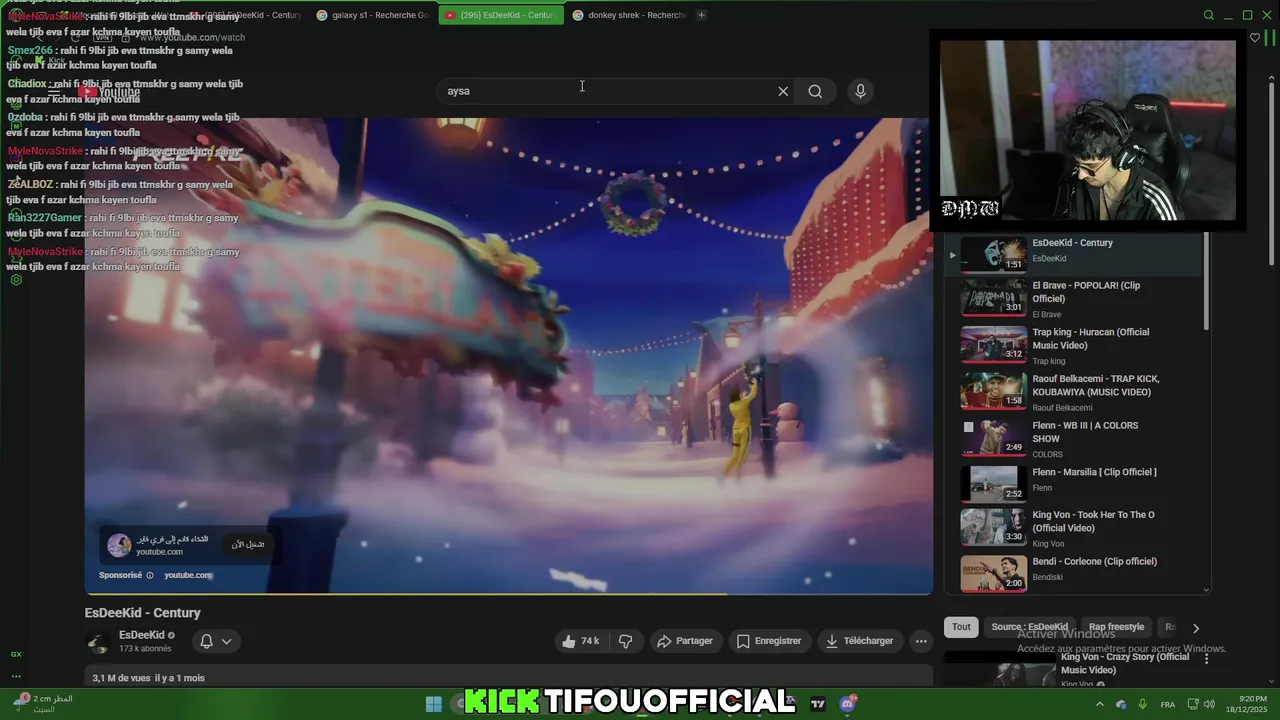Switch to the donkey shrek - Recherche tab
This screenshot has width=1280, height=720.
629,15
